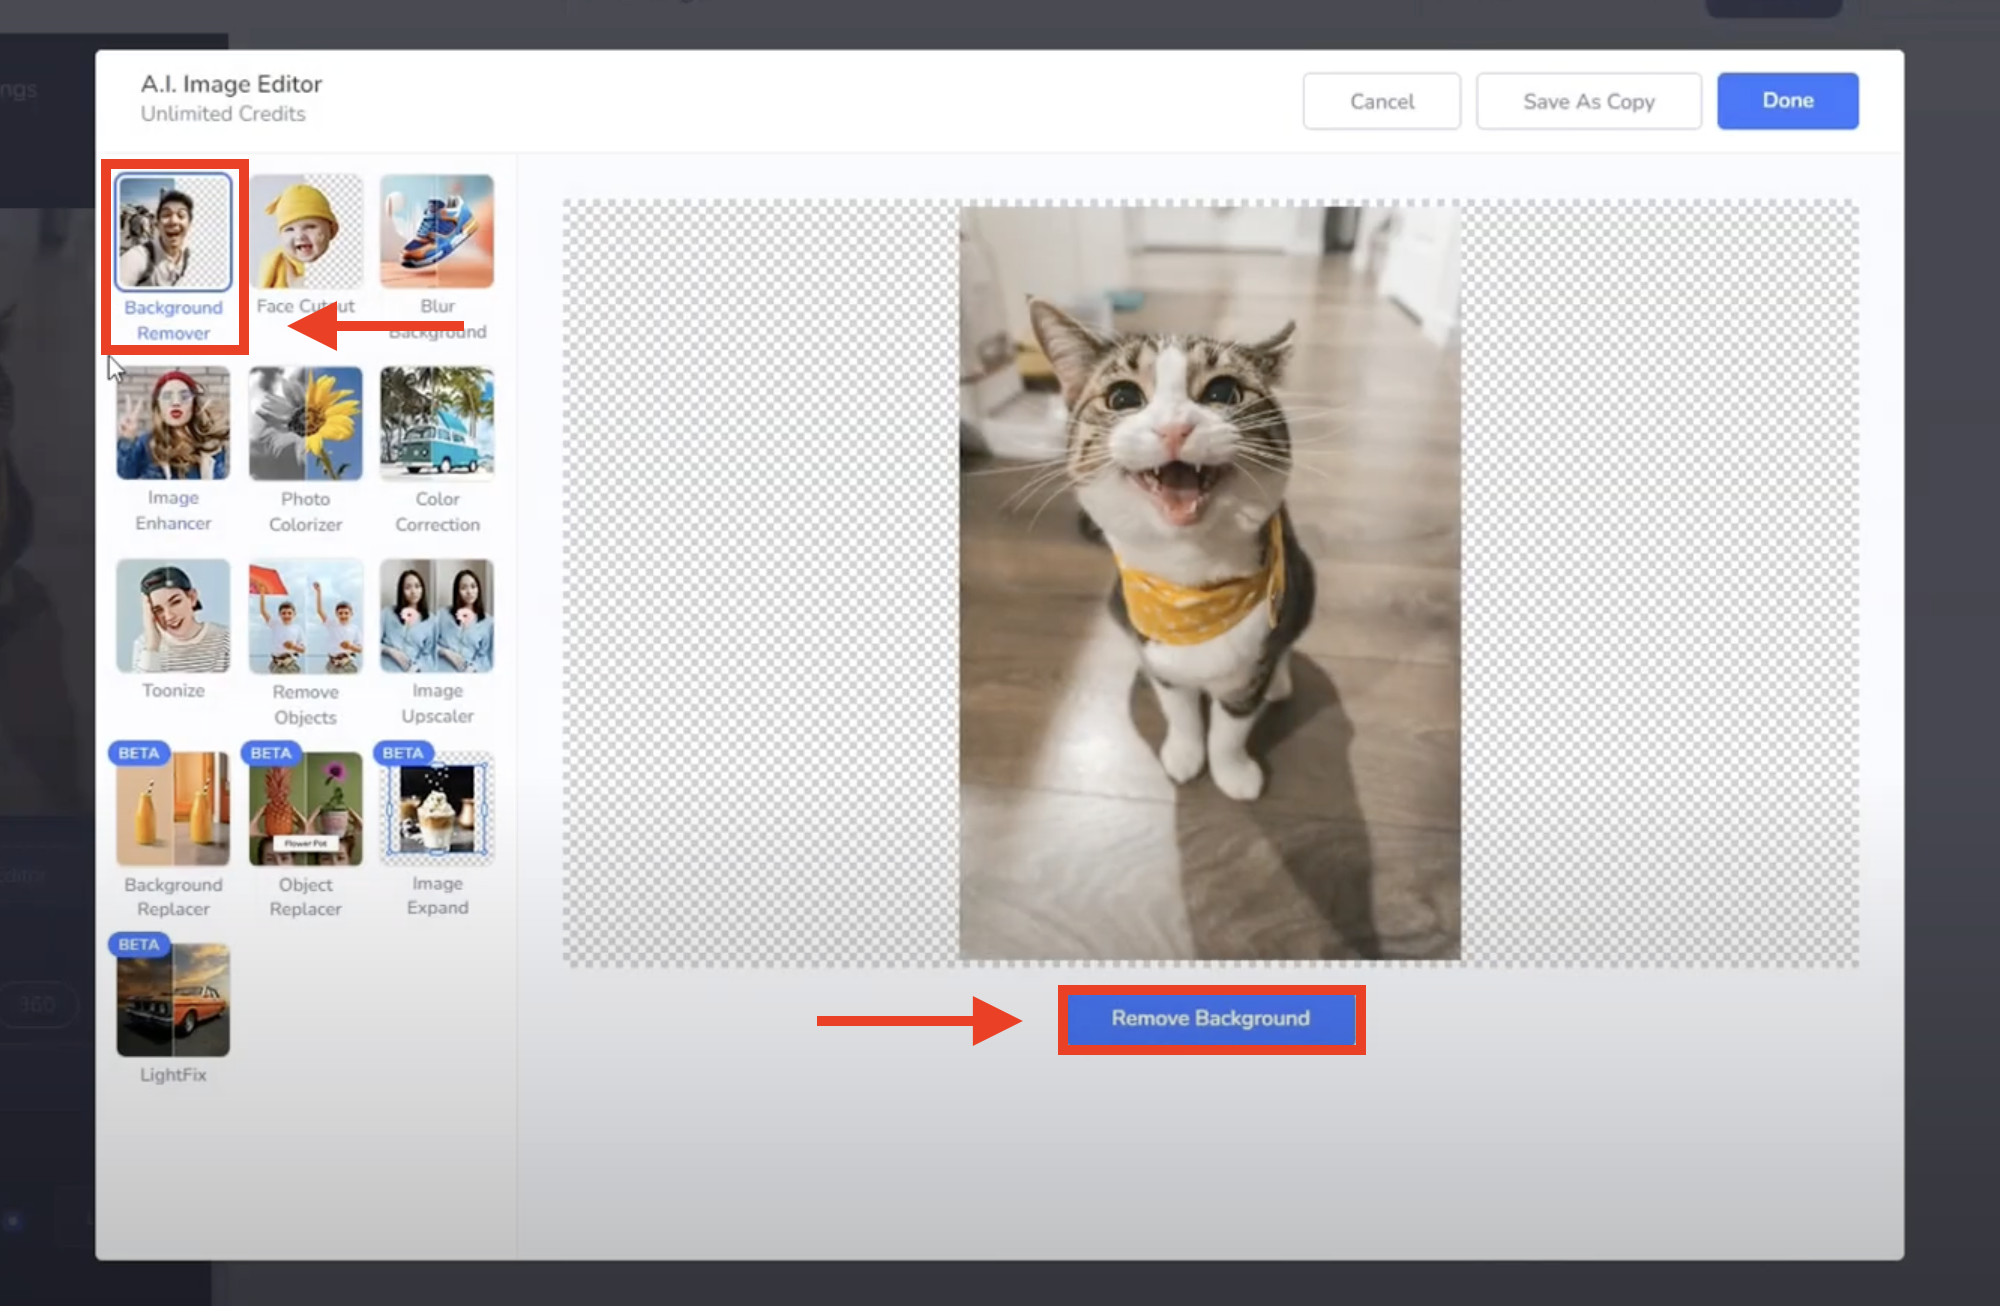Click the cat photo in canvas

click(x=1209, y=582)
